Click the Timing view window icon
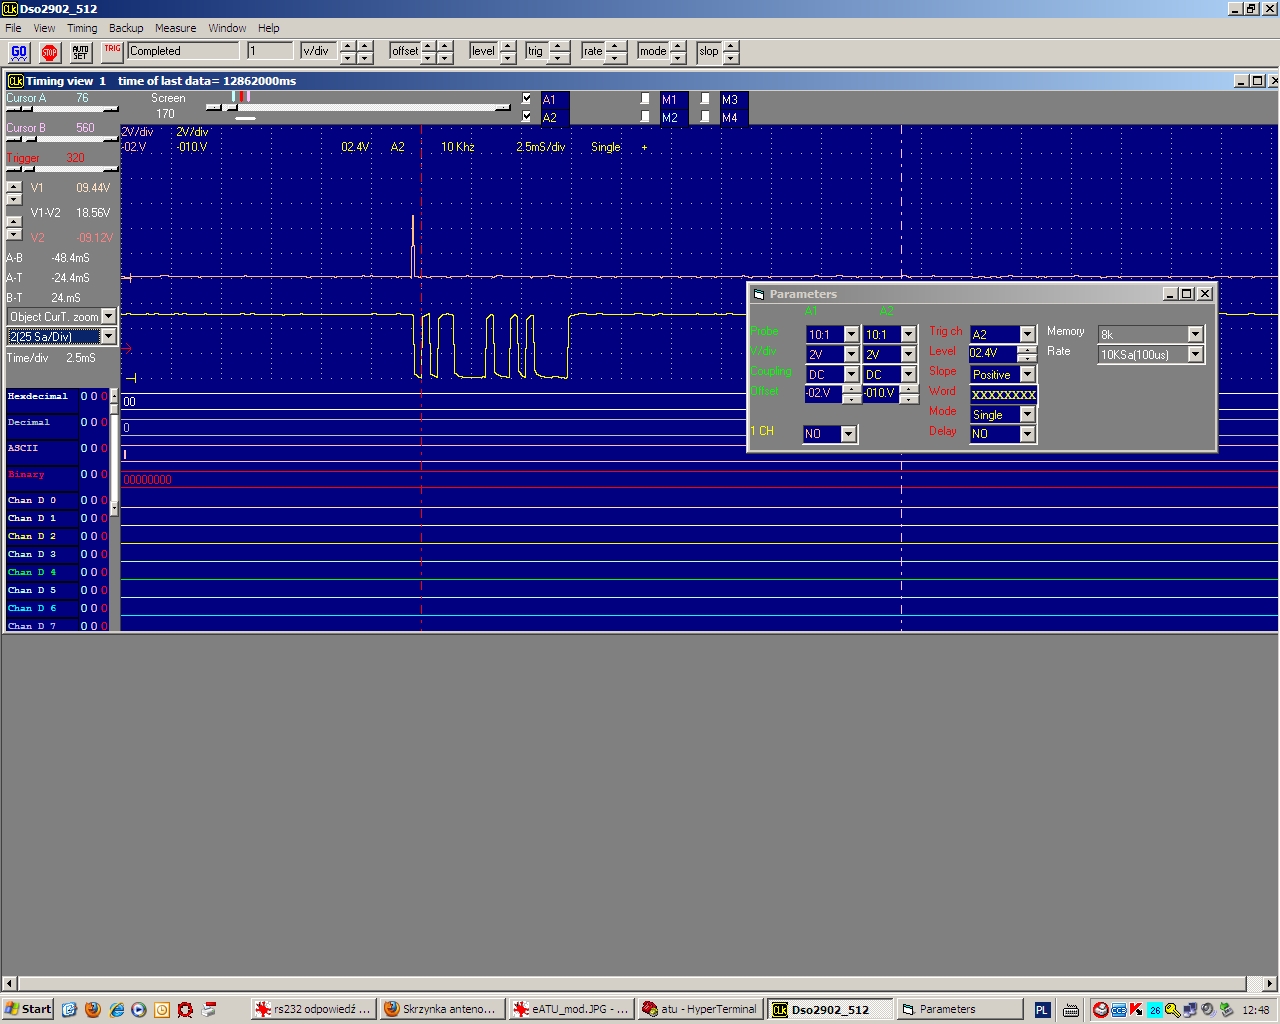1280x1024 pixels. tap(15, 81)
